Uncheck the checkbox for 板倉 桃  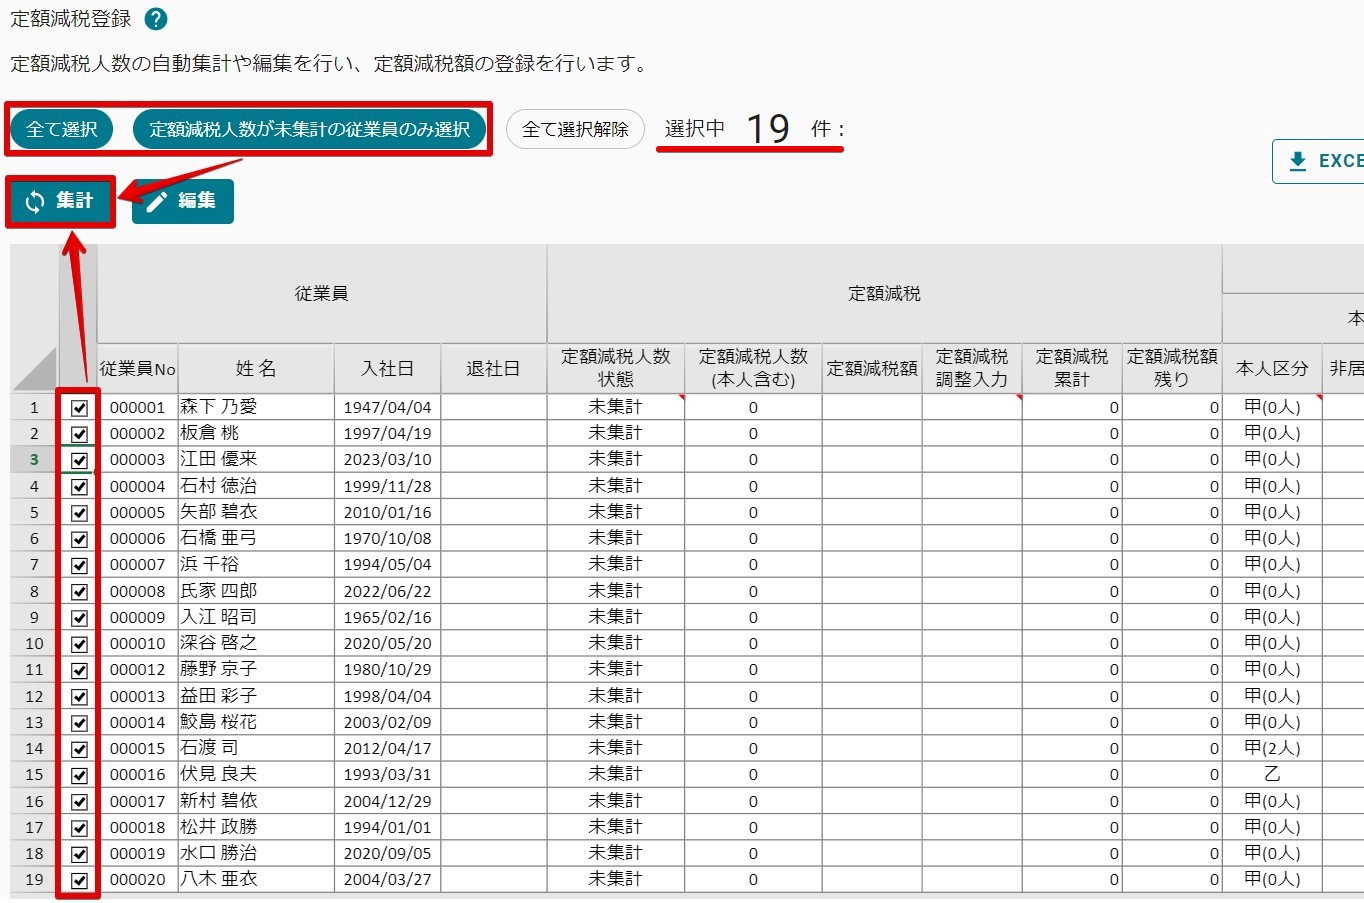(x=79, y=434)
